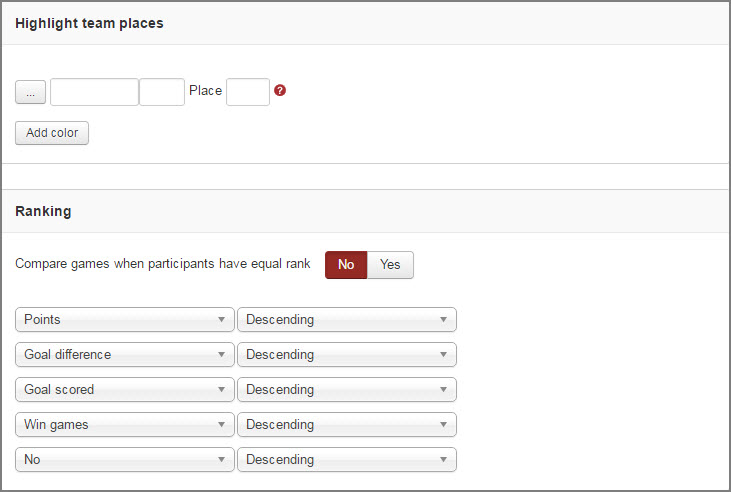The image size is (731, 492).
Task: Click the small input field before Place label
Action: click(x=162, y=92)
